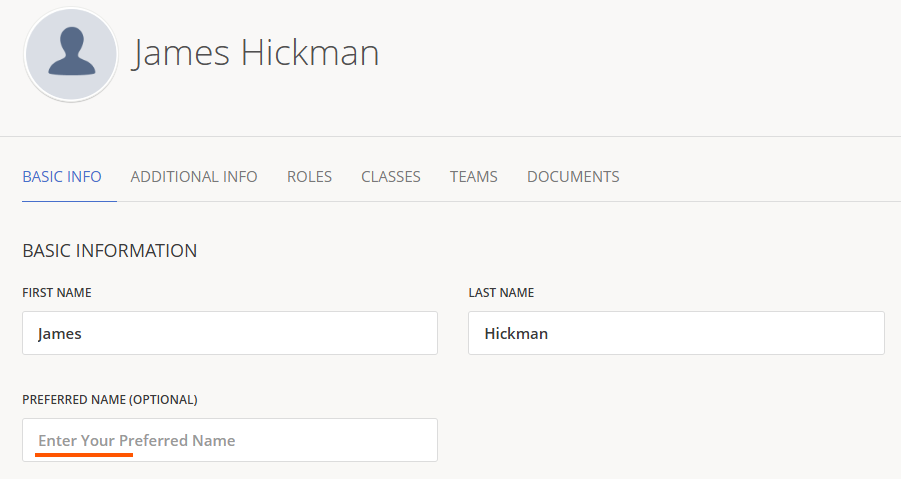Click the divider line below the profile header

click(450, 136)
